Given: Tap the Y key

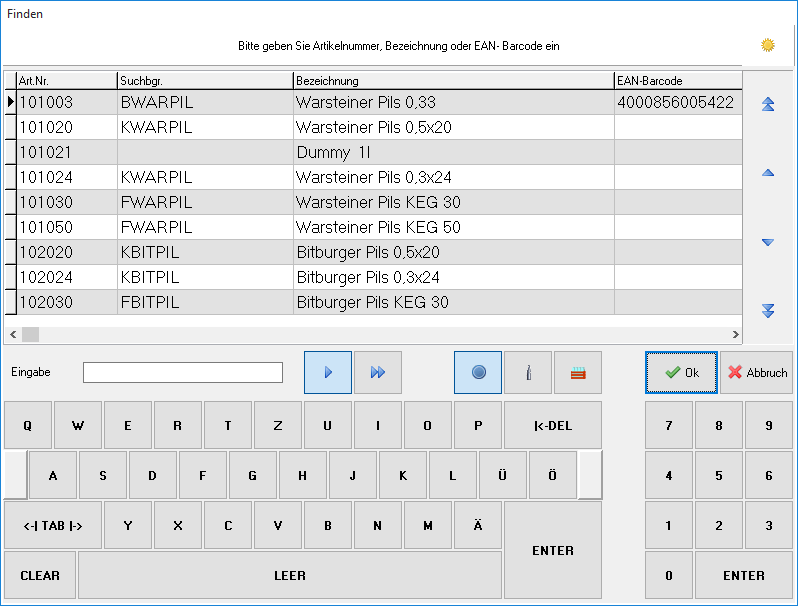Looking at the screenshot, I should tap(128, 526).
